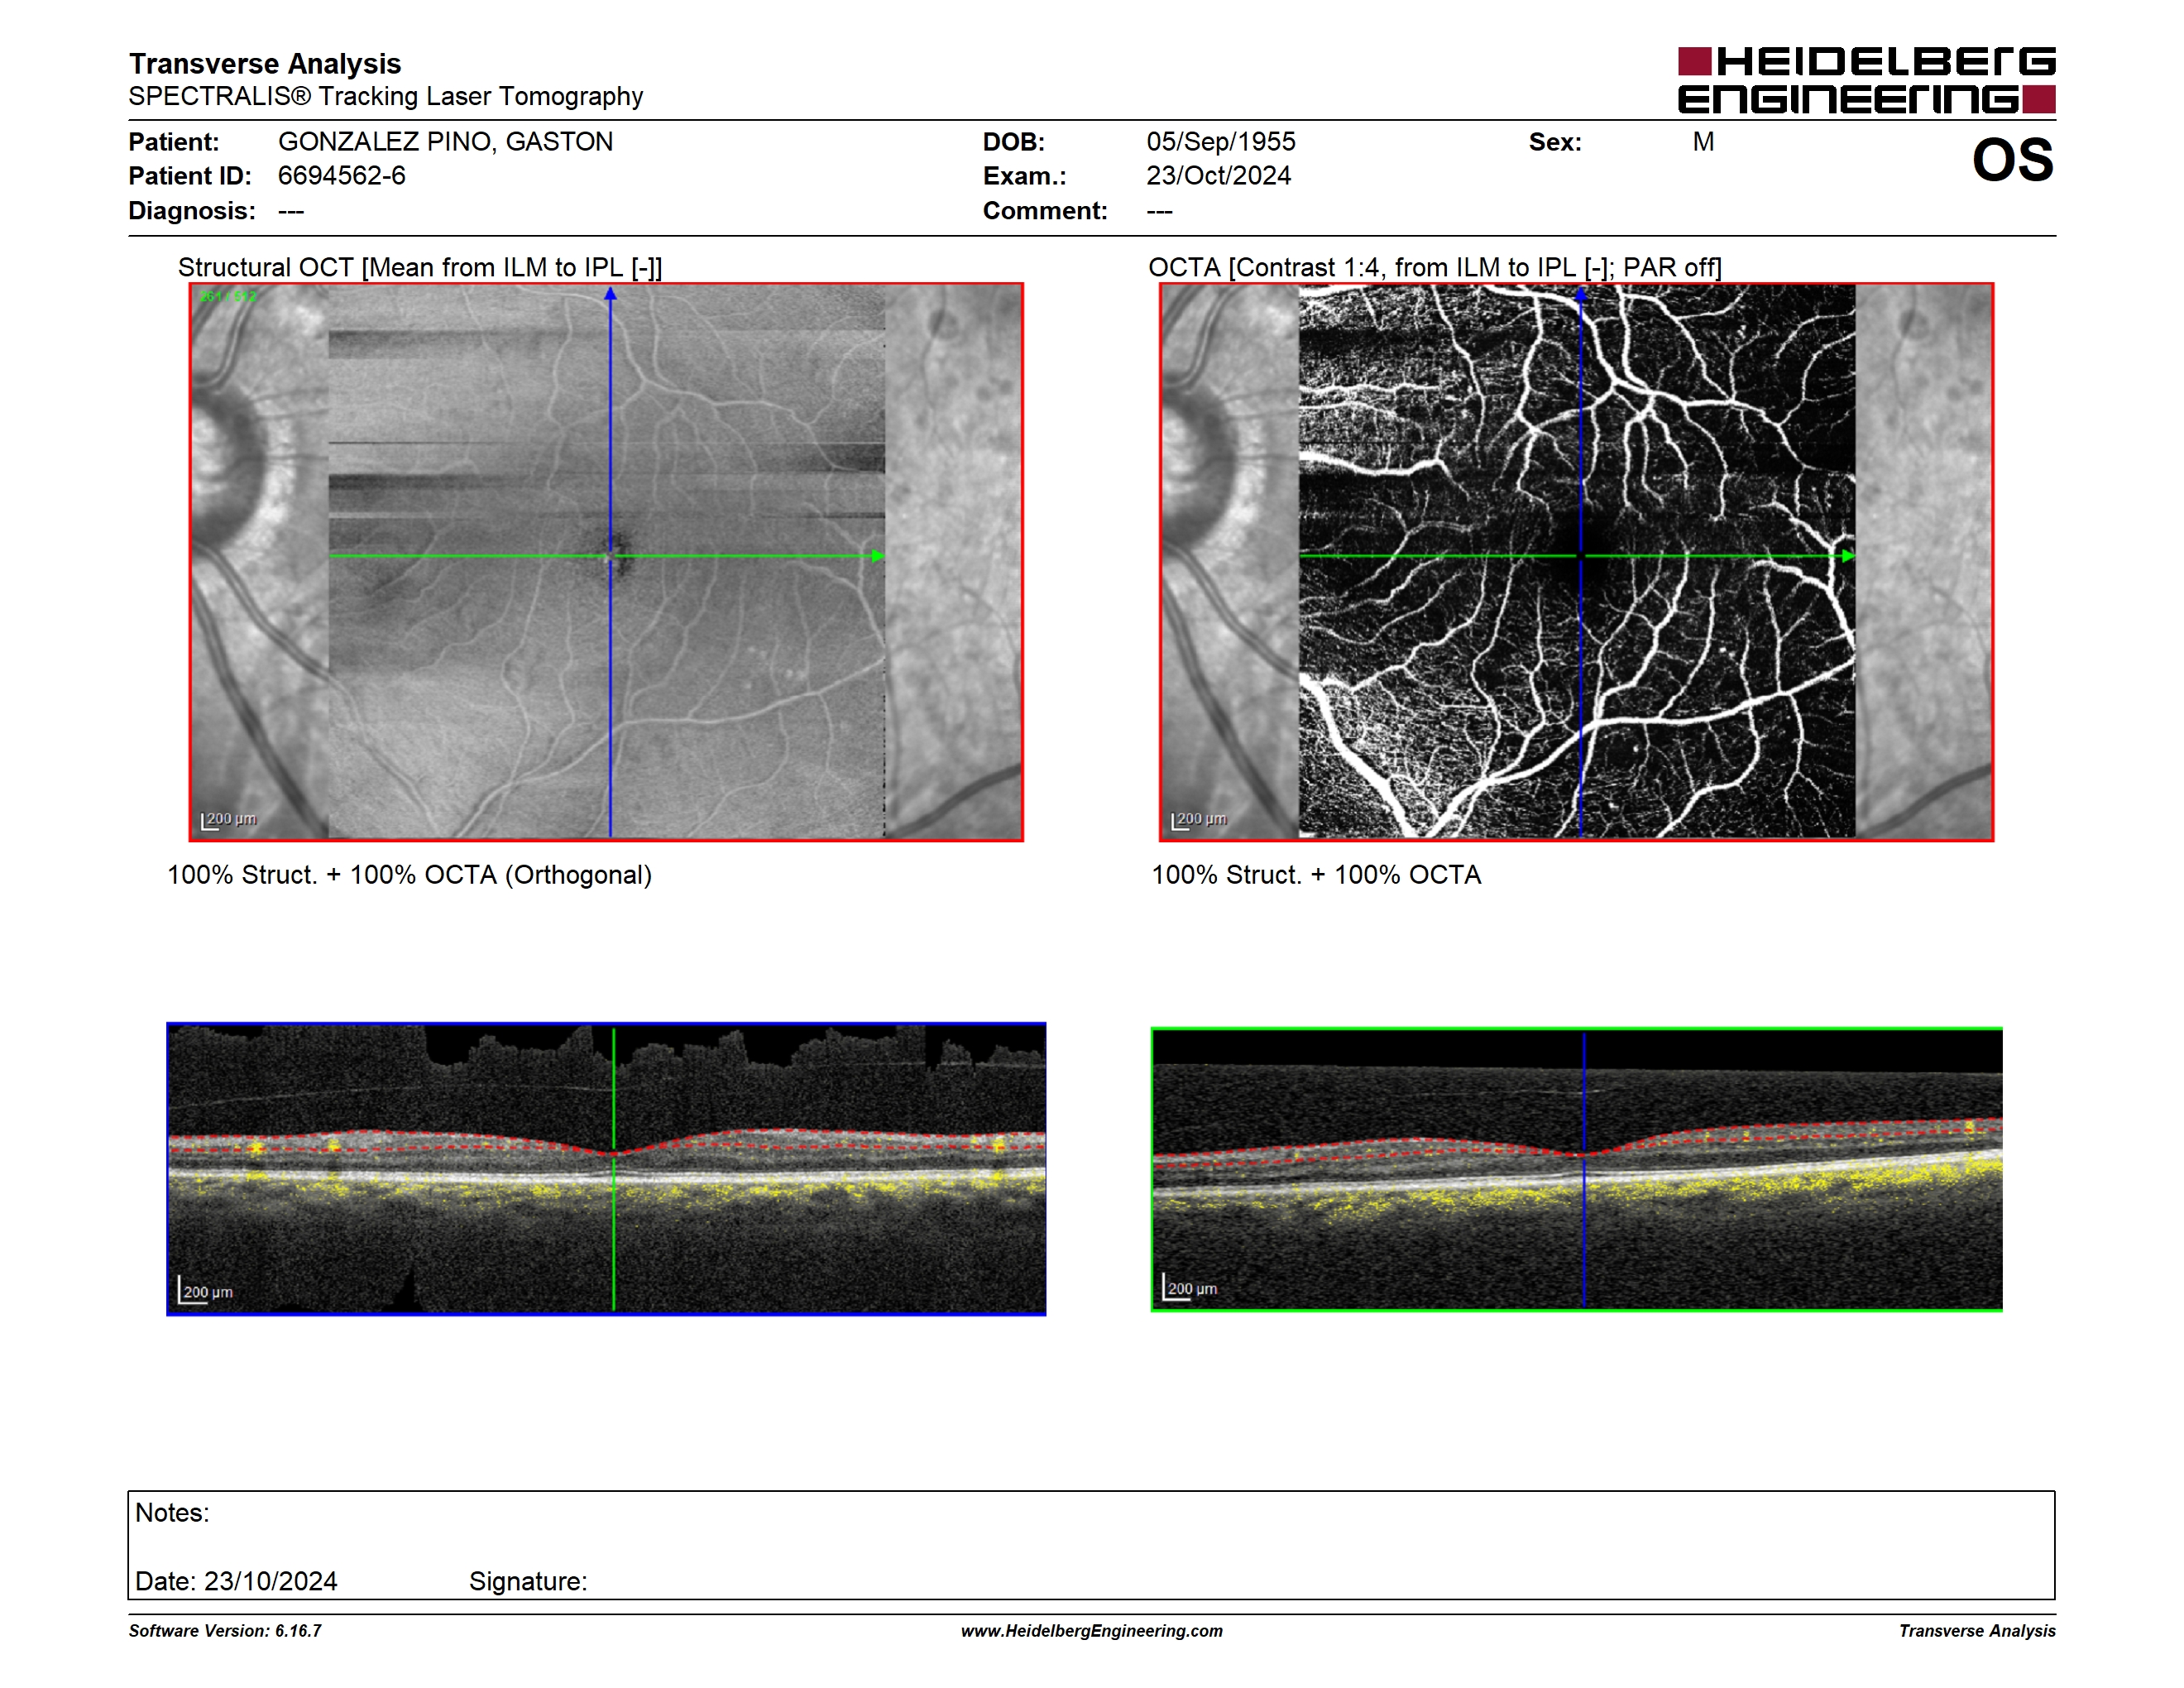
Task: Click the DOB value 05/Sep/1955
Action: (x=1220, y=142)
